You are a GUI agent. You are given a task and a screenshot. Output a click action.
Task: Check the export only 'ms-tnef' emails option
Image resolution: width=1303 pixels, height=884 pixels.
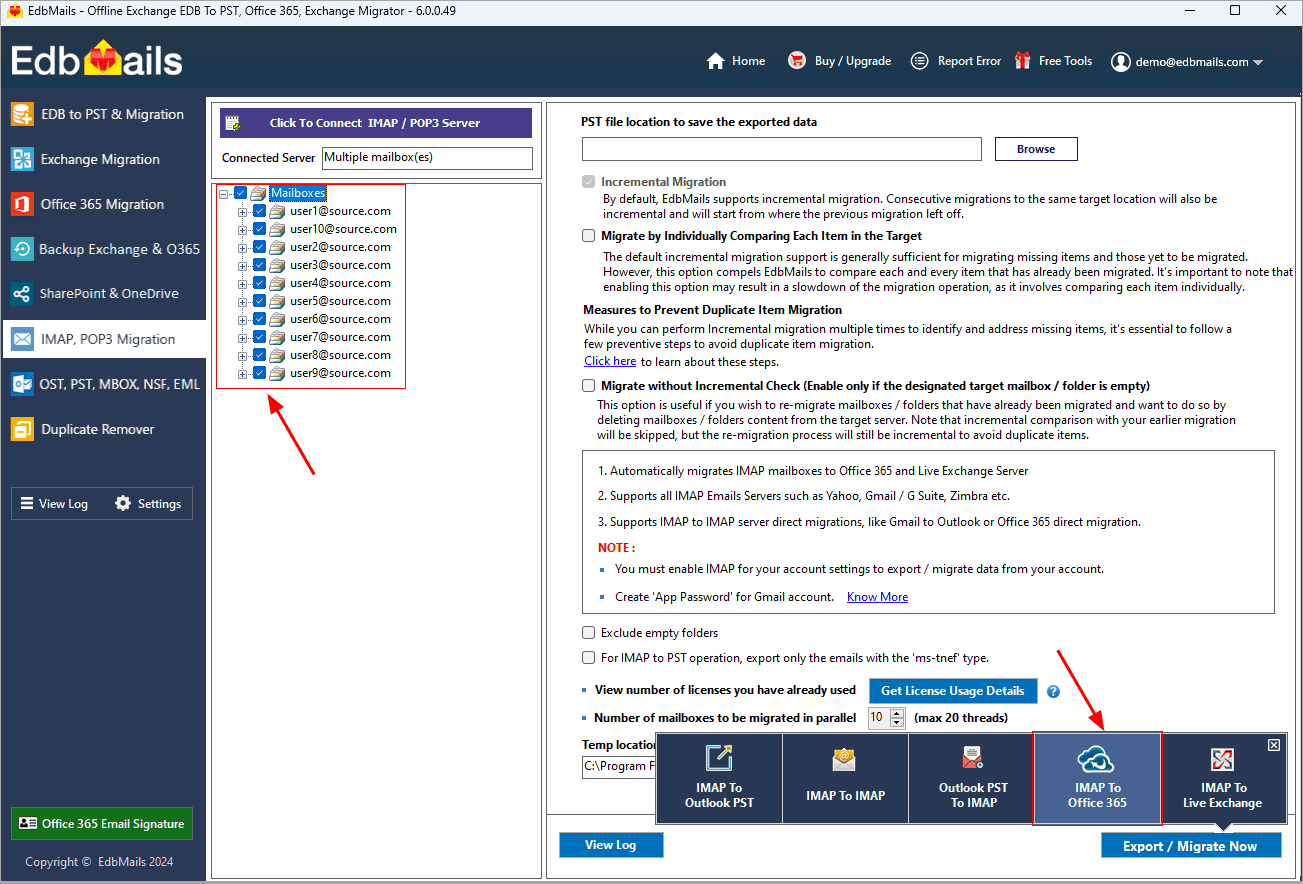coord(588,657)
